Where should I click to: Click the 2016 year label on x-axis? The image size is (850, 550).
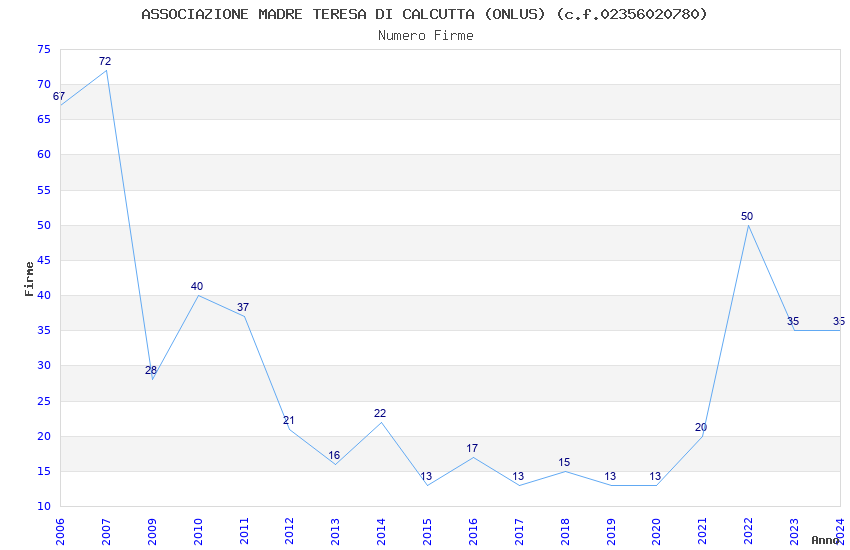[x=473, y=532]
